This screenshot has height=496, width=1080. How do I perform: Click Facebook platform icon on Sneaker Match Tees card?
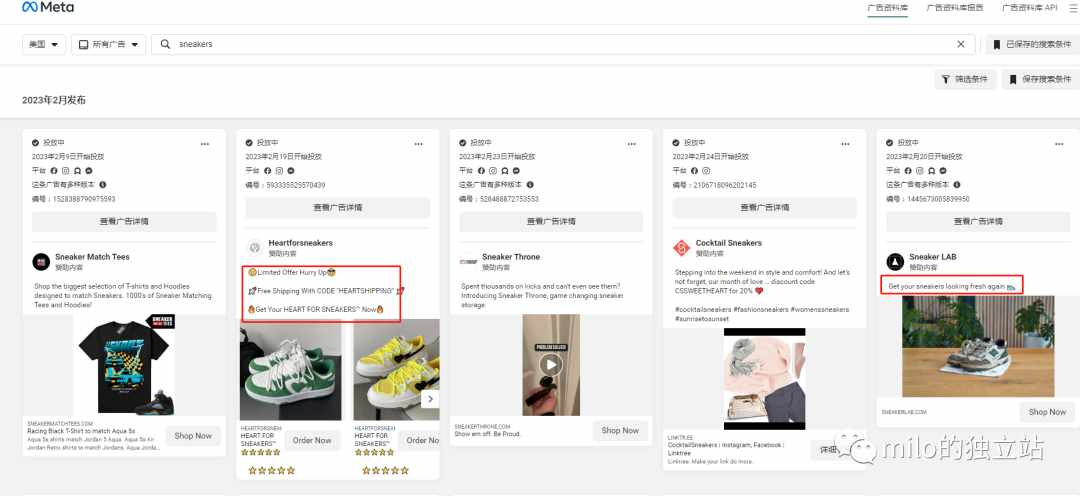[x=54, y=171]
